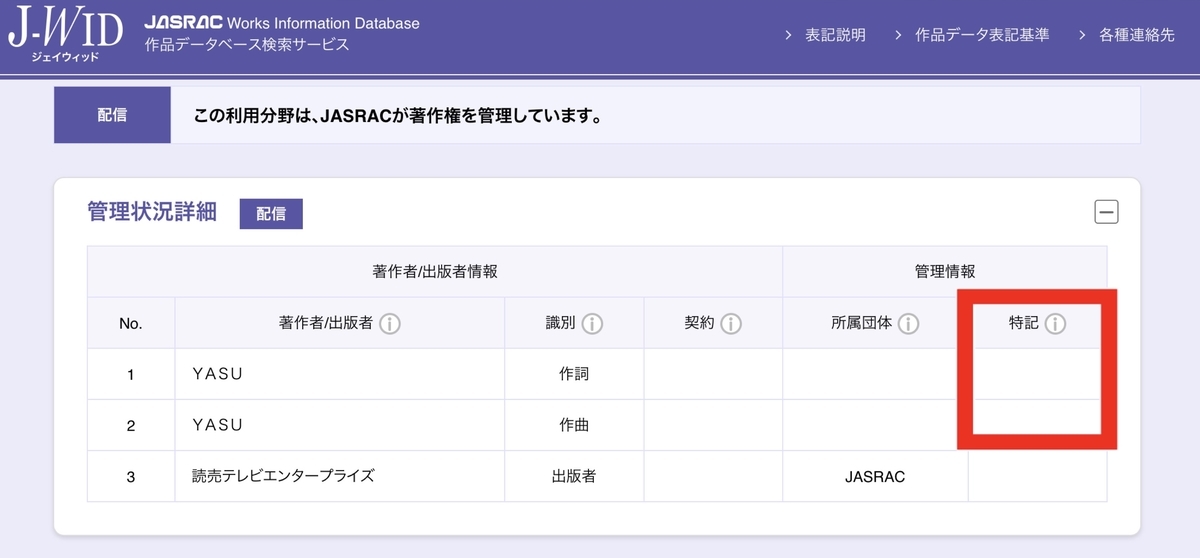This screenshot has height=558, width=1200.
Task: Click the 配信 tag beside 管理状況詳細
Action: 271,214
